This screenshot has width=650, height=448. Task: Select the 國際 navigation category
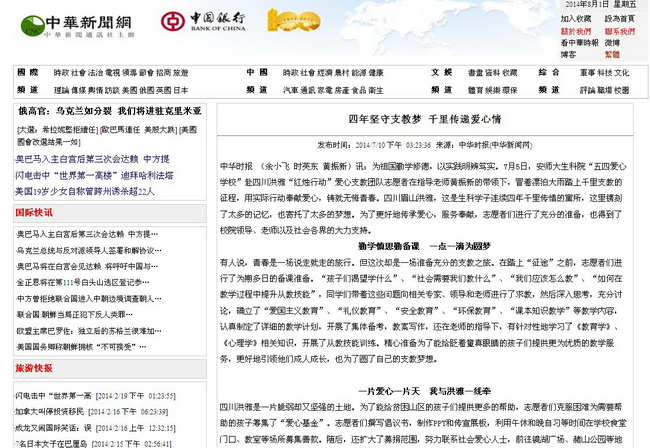click(27, 73)
